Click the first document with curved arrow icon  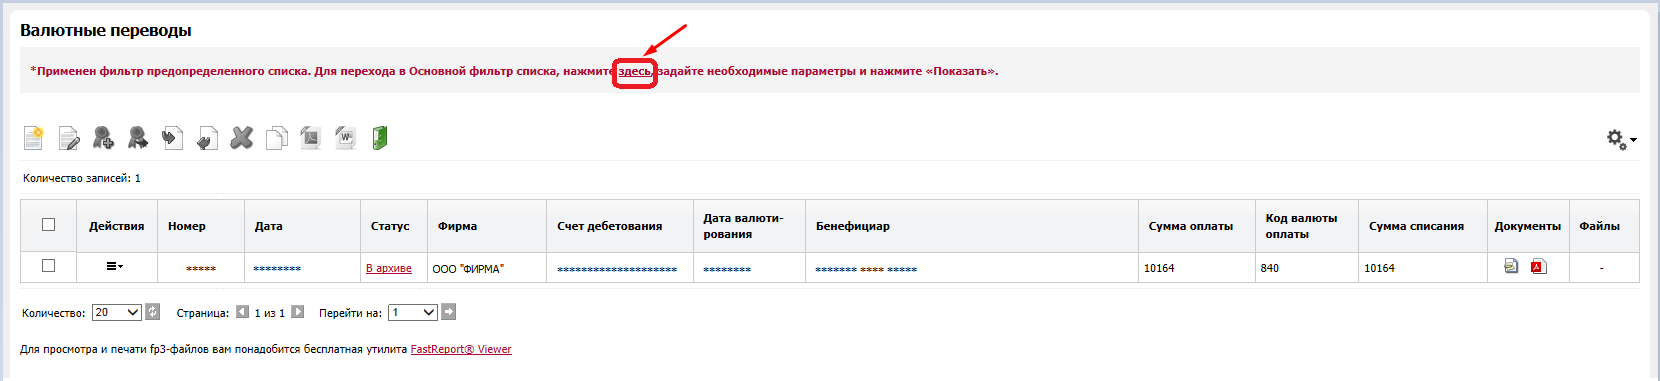172,138
